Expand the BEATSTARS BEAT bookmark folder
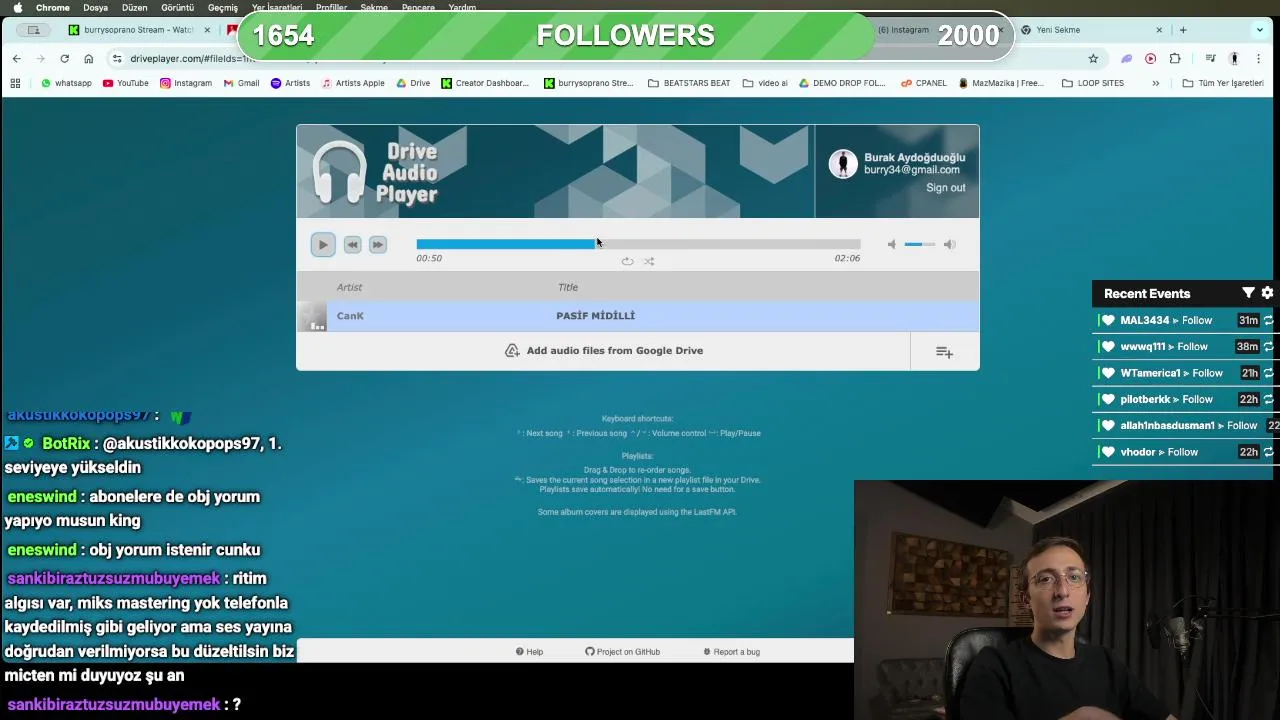1280x720 pixels. (x=689, y=83)
